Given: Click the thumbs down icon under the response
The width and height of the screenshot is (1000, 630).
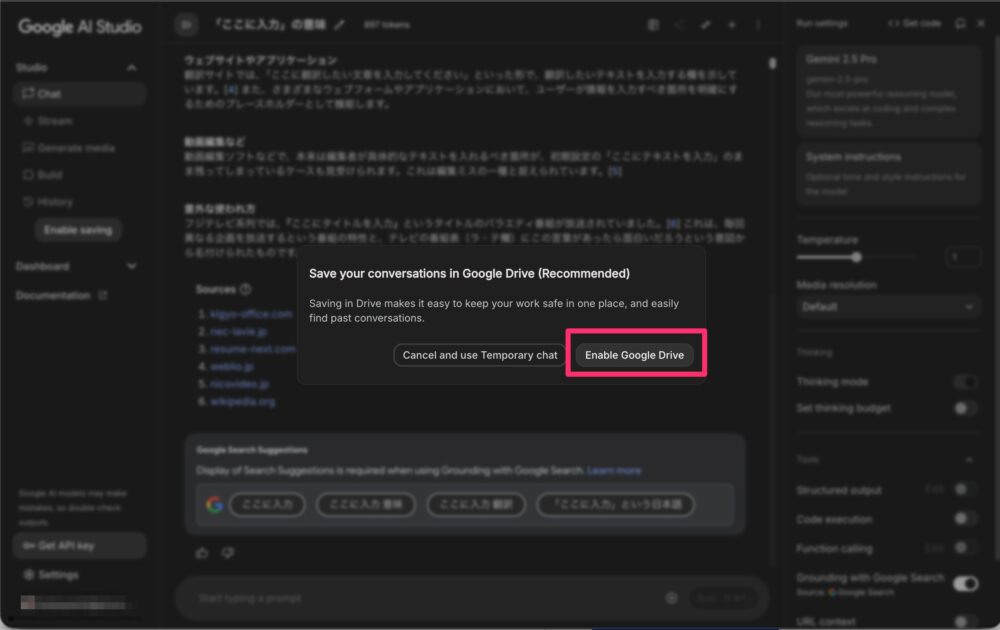Looking at the screenshot, I should click(227, 552).
